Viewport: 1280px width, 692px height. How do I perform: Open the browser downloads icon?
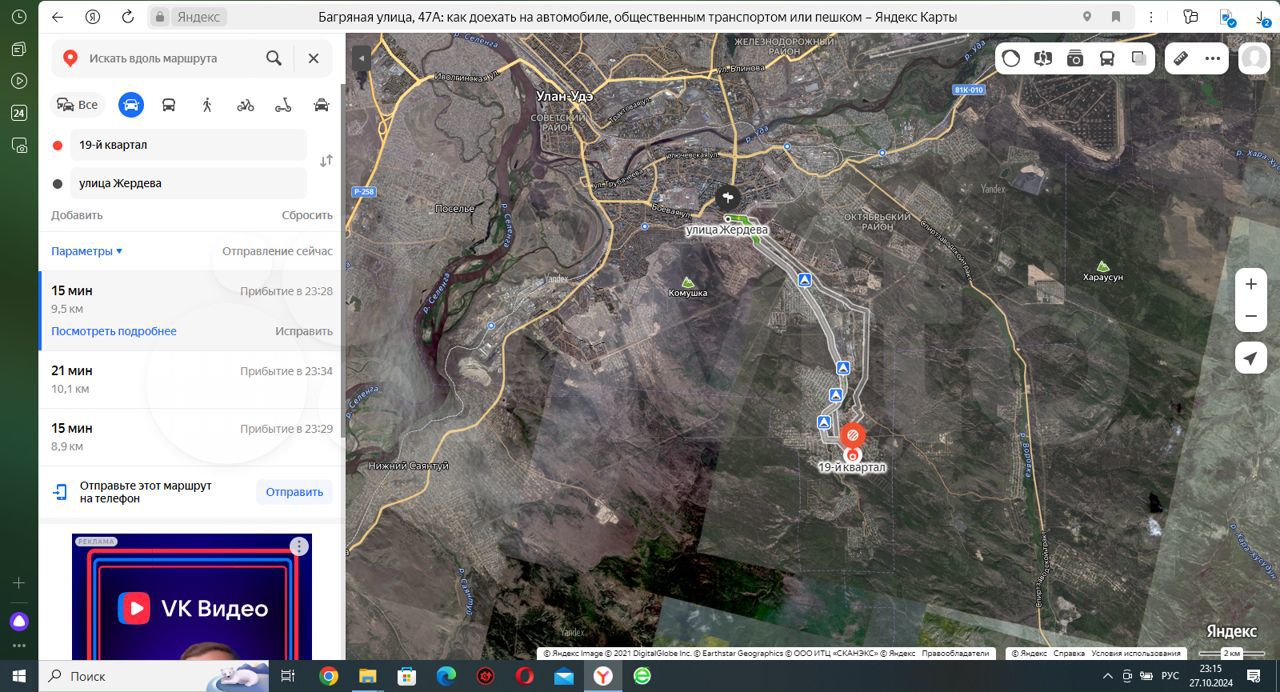click(1260, 17)
